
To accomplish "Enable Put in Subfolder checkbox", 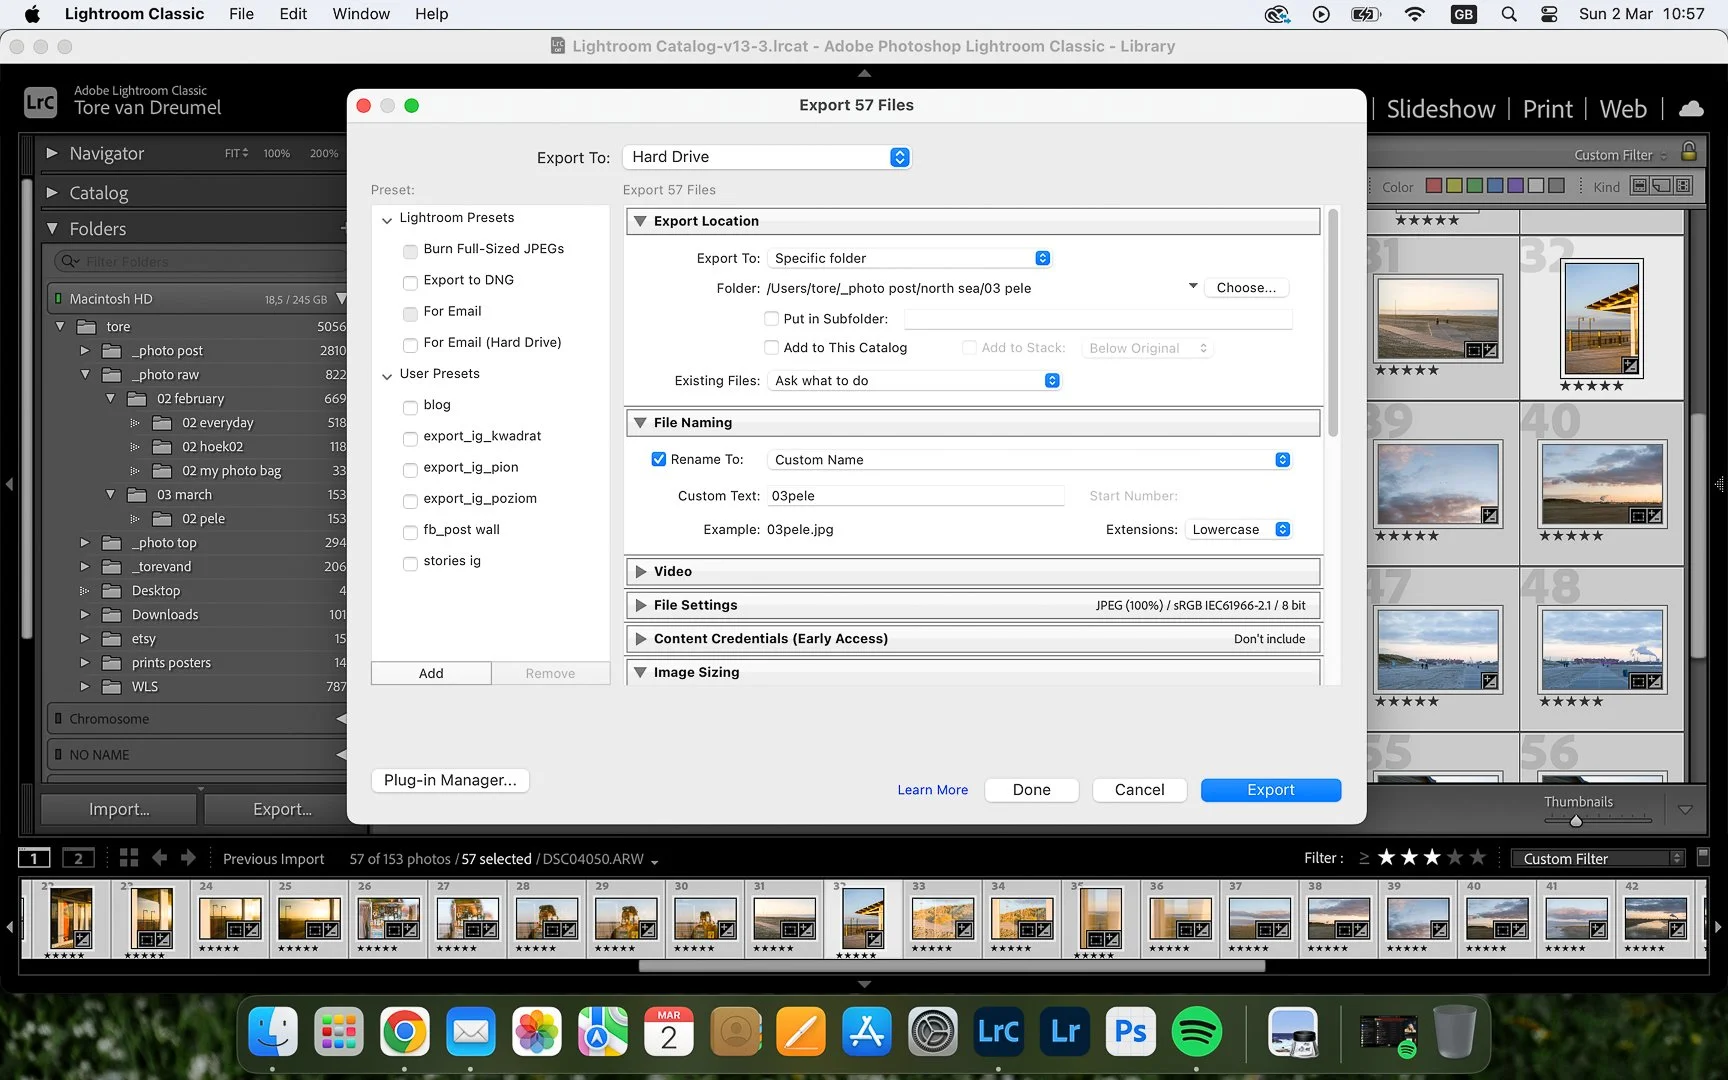I will click(x=771, y=318).
